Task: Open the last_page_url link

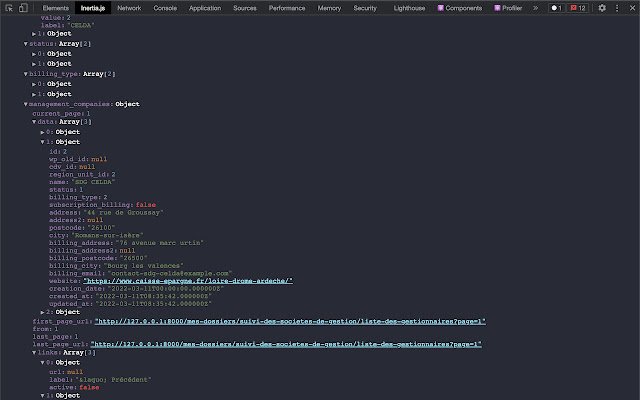Action: 286,344
